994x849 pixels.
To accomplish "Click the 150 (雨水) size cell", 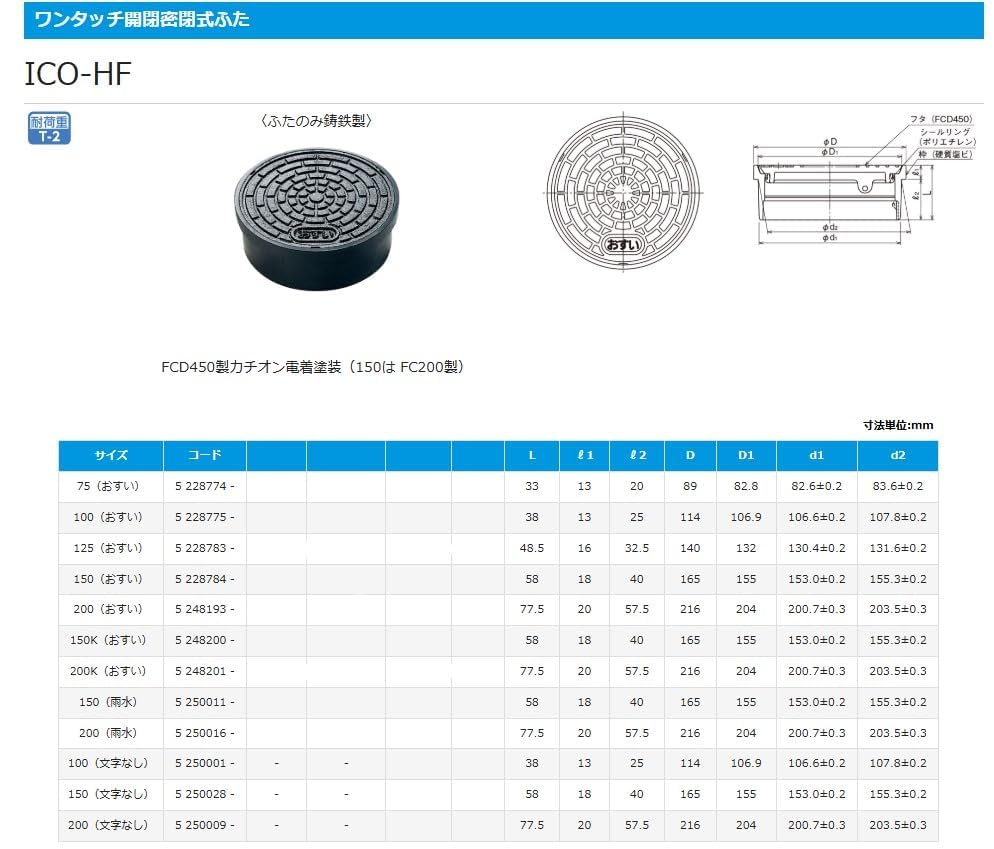I will [108, 702].
